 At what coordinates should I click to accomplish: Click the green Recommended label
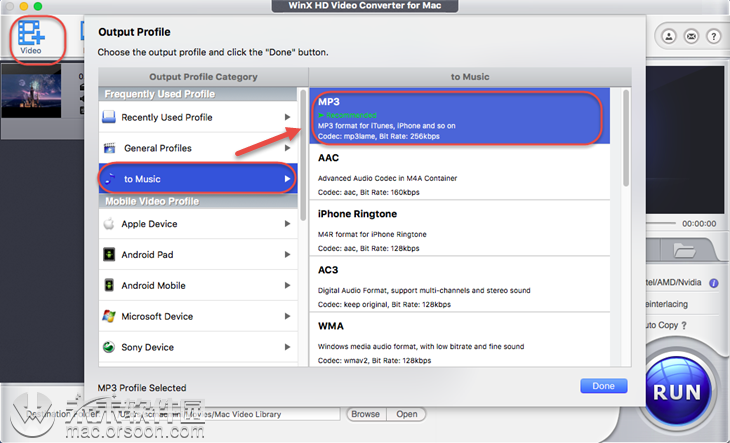[x=347, y=115]
